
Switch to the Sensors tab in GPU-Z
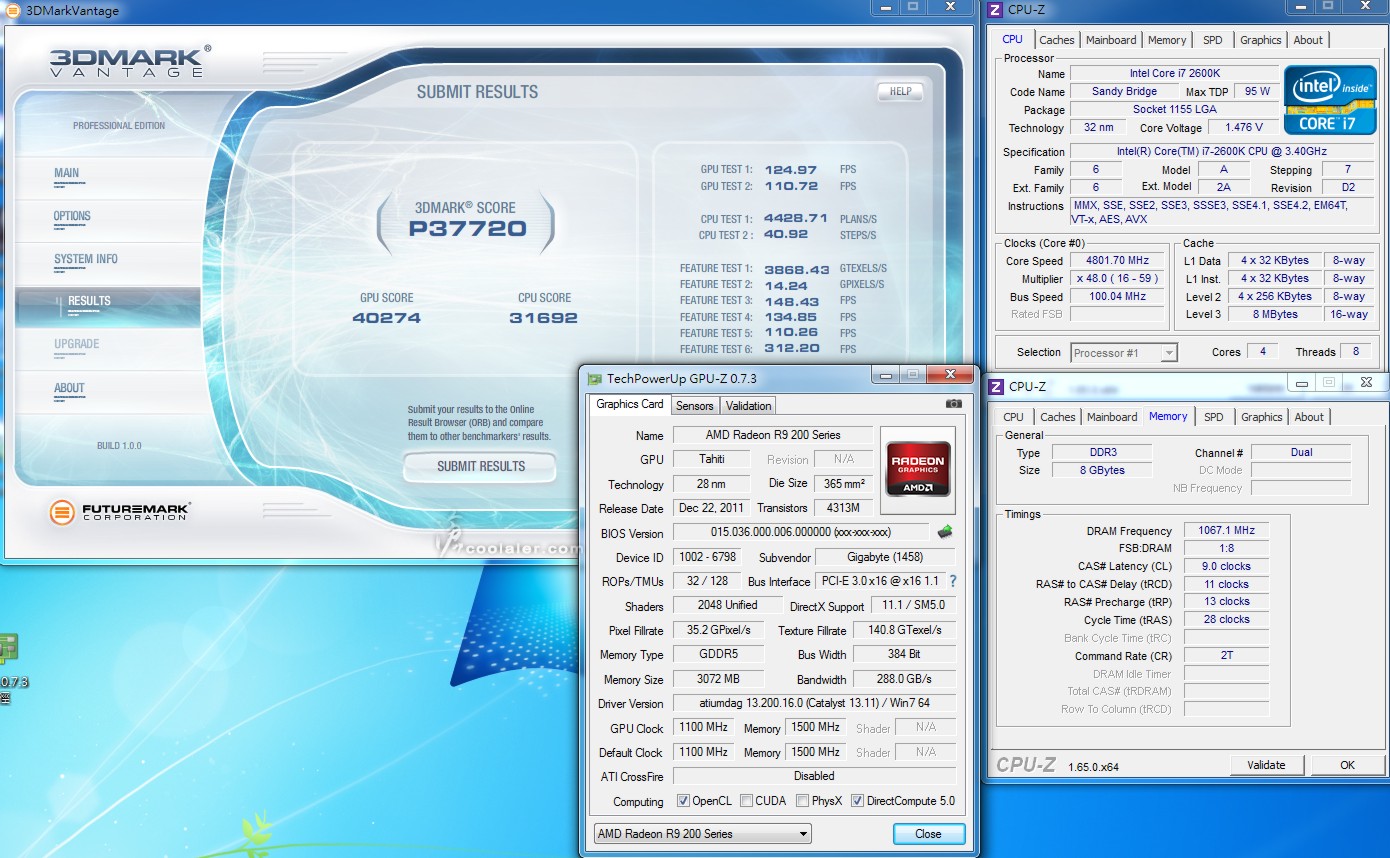point(694,405)
